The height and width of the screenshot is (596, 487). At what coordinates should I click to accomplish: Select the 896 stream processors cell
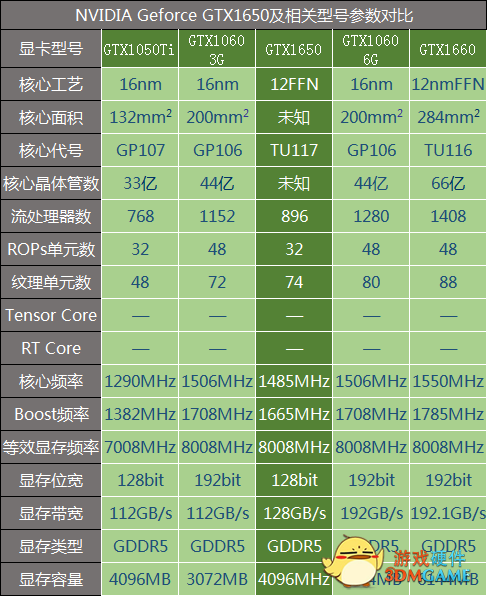[x=294, y=216]
